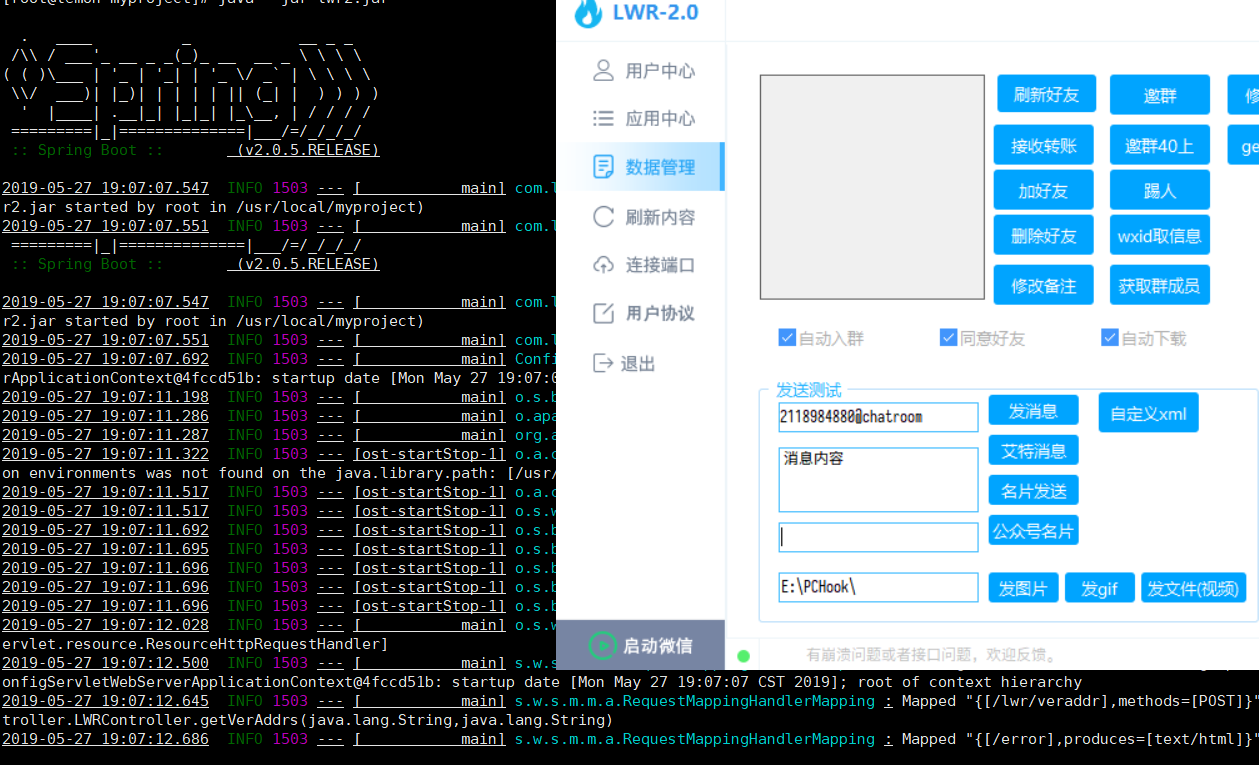The height and width of the screenshot is (765, 1259).
Task: Click the 邀群 button
Action: tap(1160, 95)
